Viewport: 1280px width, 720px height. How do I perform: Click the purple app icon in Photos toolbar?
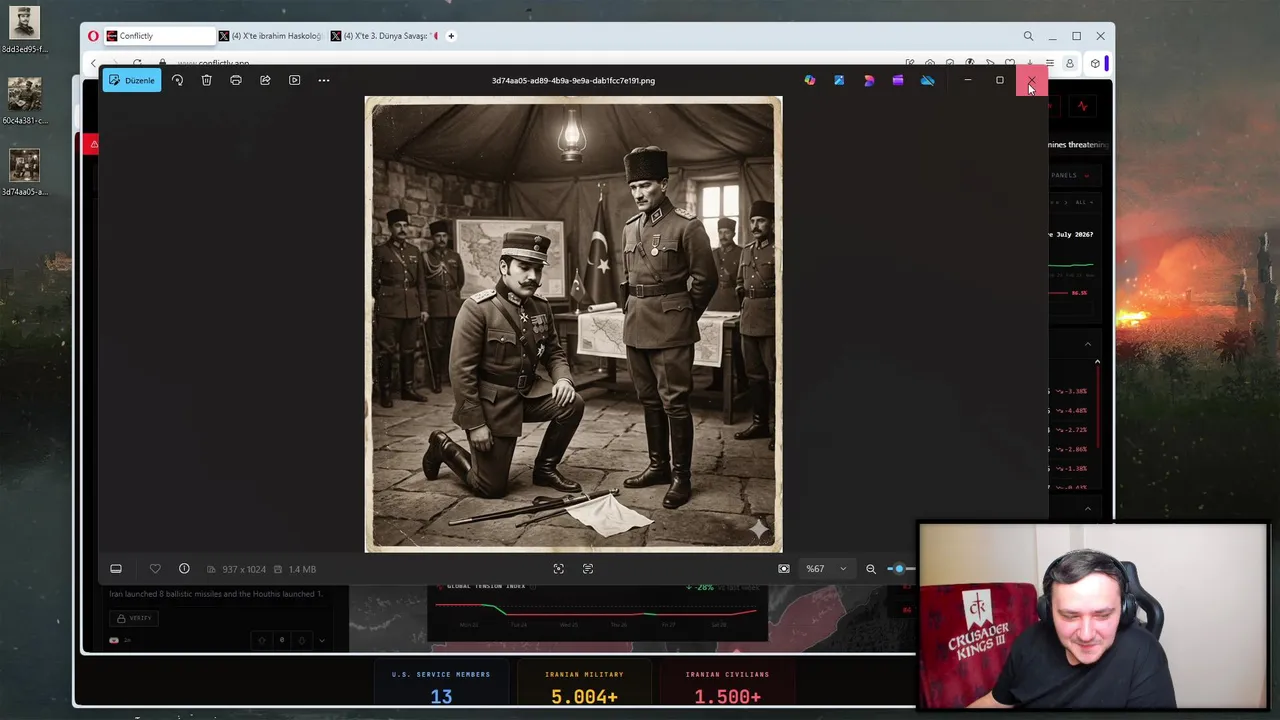(898, 80)
